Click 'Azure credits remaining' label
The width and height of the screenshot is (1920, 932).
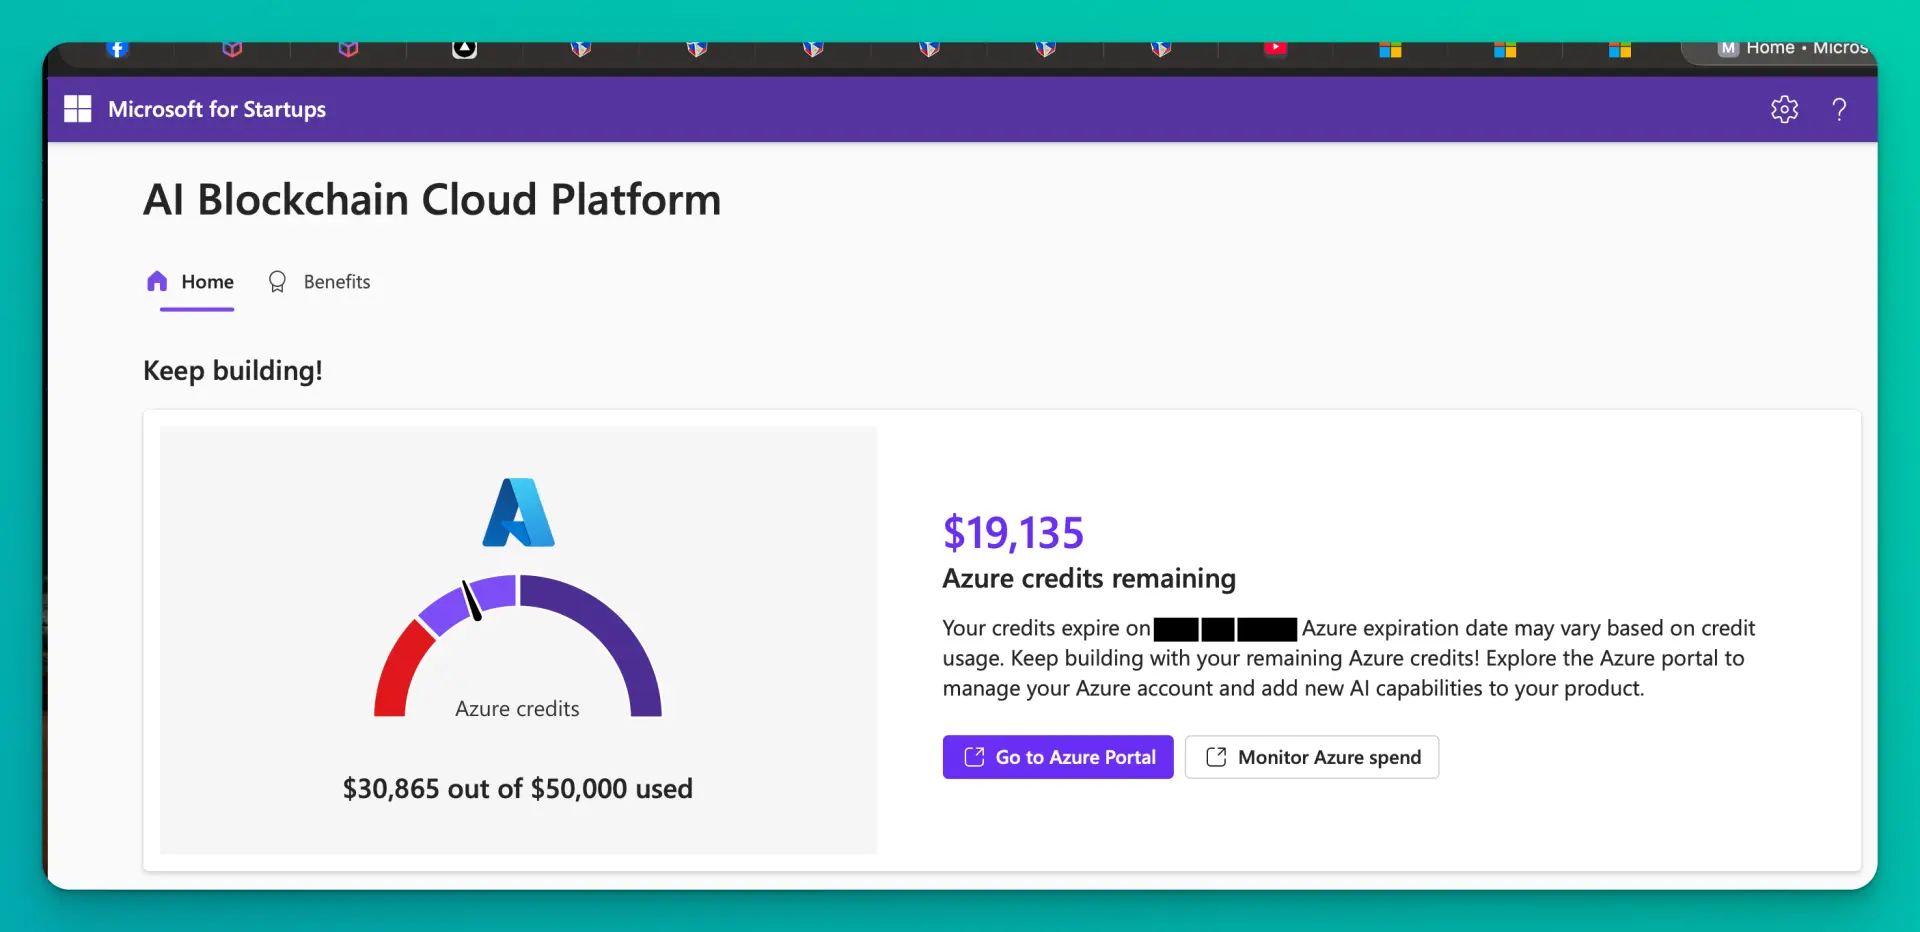click(x=1089, y=579)
